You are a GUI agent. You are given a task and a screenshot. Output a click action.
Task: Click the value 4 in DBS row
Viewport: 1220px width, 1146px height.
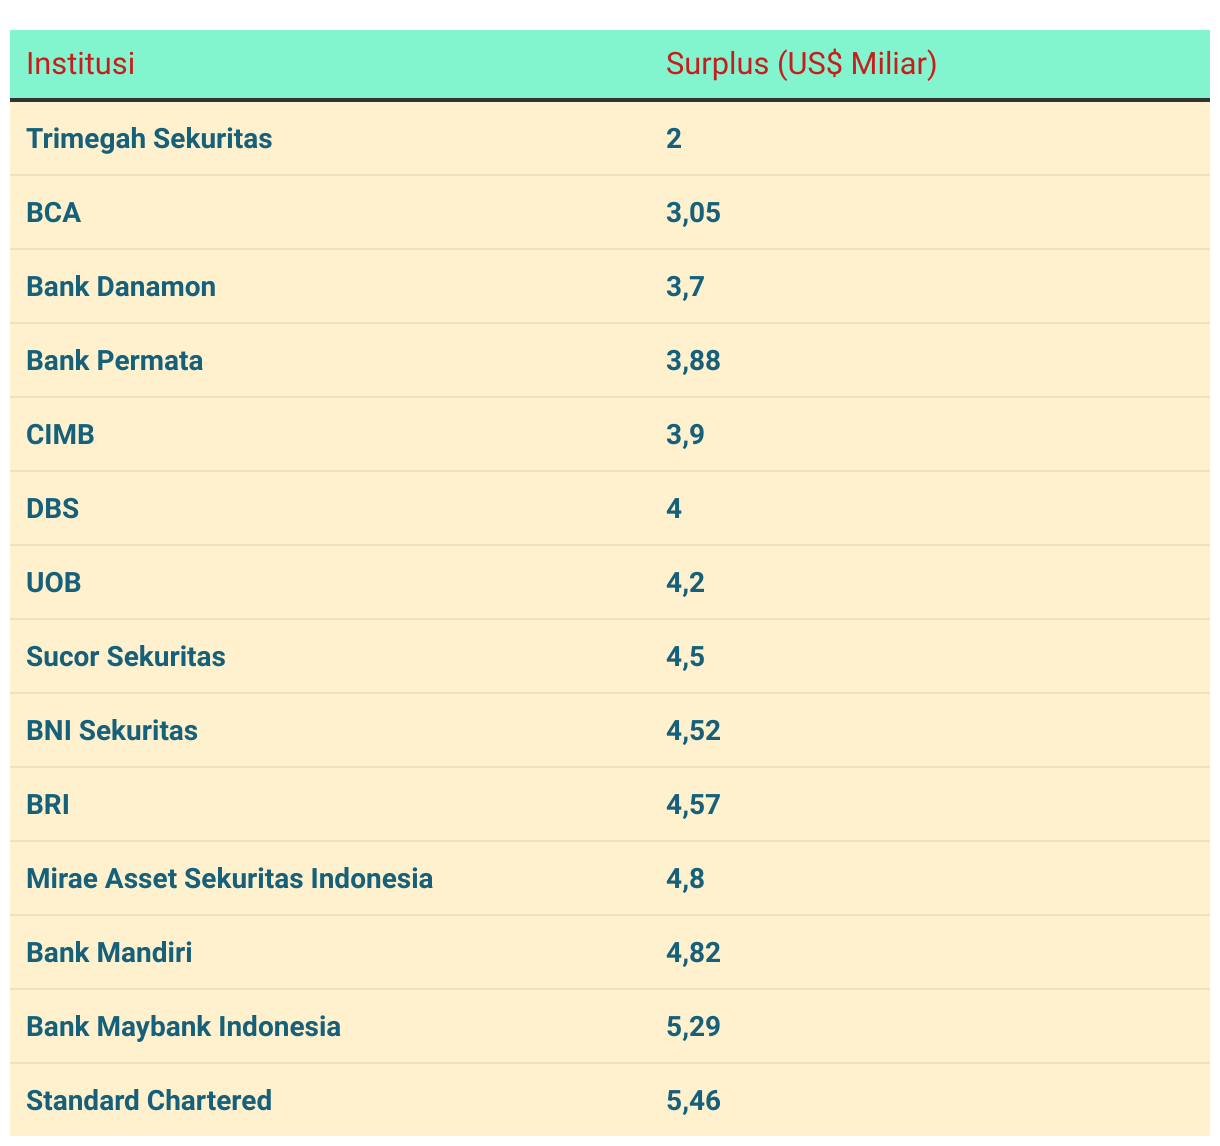click(674, 508)
